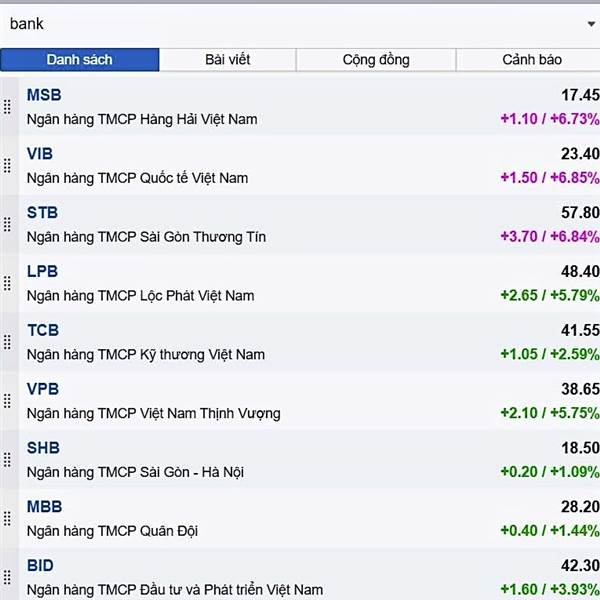Click MSB change +1.10 / +6.73%

coord(550,119)
